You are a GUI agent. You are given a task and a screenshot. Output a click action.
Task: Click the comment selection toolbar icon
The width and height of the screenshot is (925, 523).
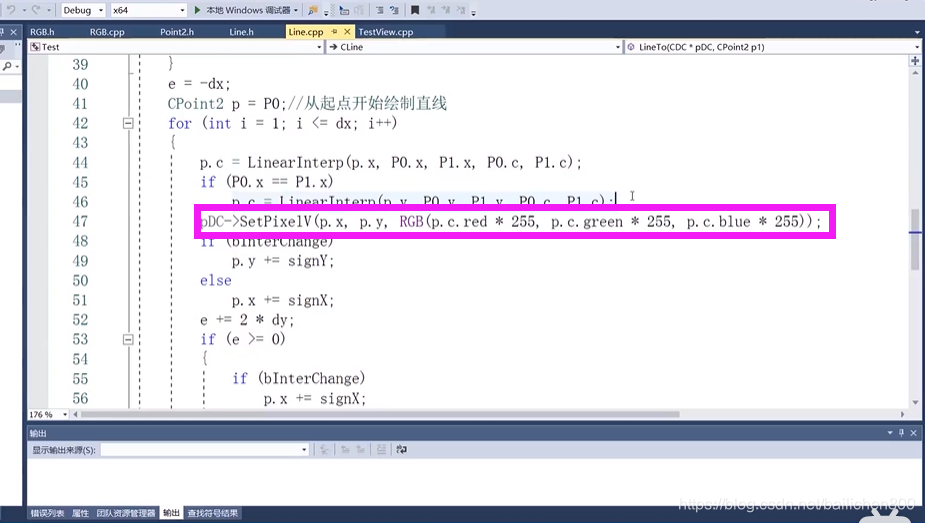(379, 10)
